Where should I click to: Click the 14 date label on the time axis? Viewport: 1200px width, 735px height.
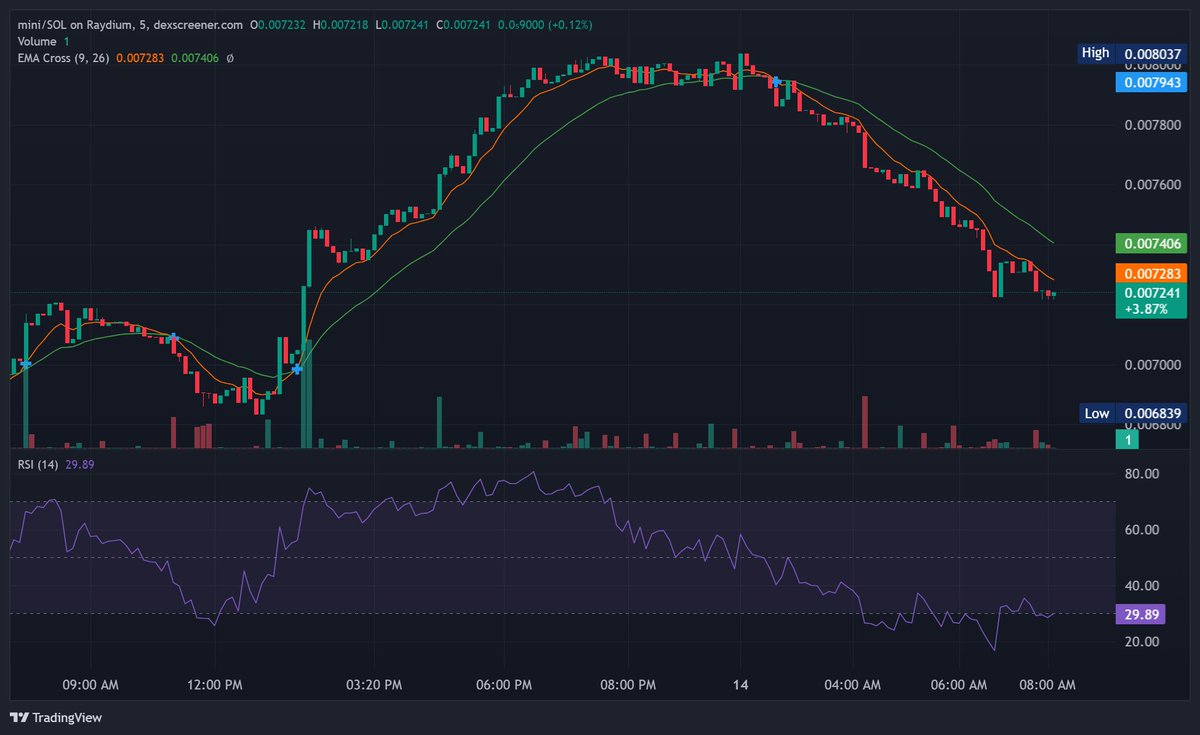tap(740, 685)
